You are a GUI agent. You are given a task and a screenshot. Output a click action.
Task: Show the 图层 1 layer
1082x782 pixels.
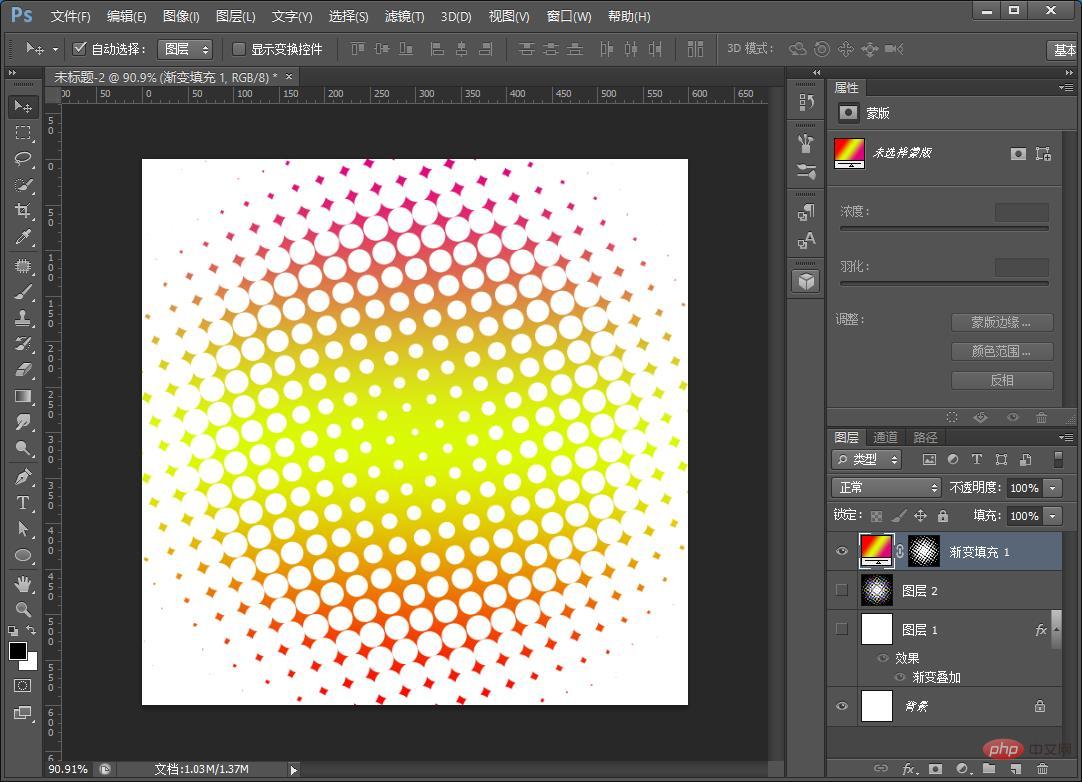click(842, 629)
